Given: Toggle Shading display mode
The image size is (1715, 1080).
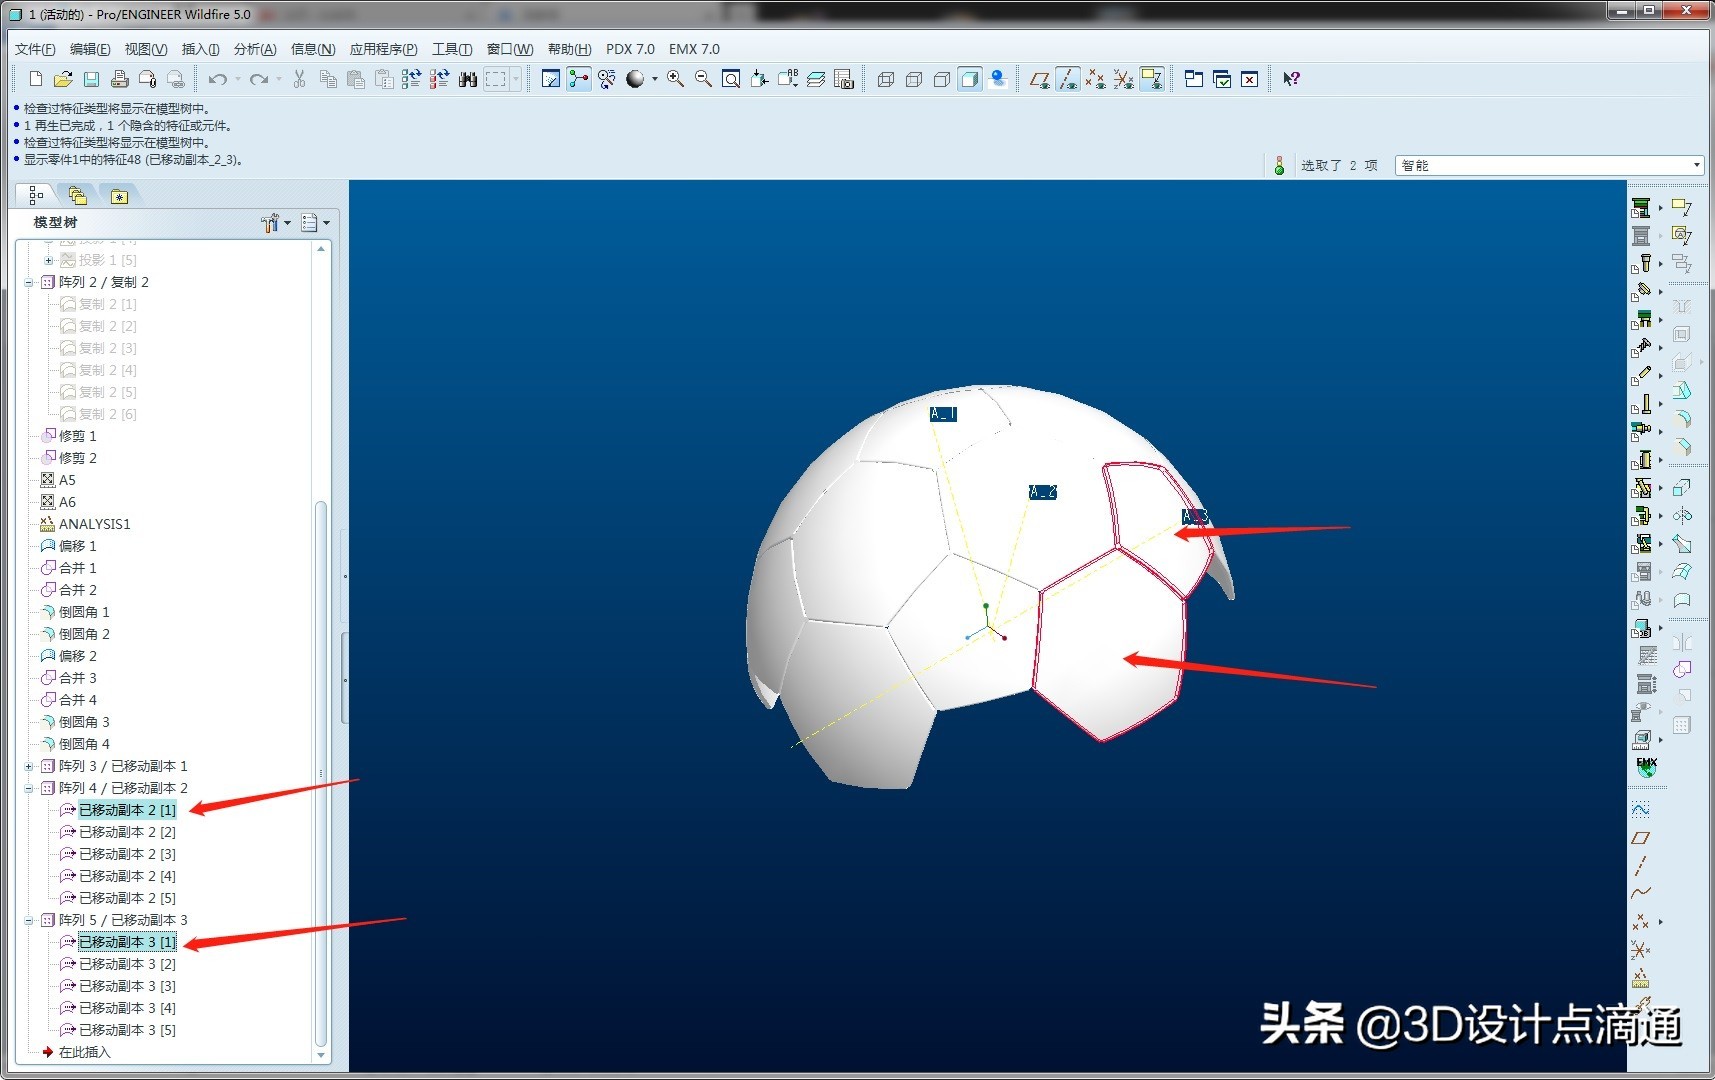Looking at the screenshot, I should (x=969, y=80).
